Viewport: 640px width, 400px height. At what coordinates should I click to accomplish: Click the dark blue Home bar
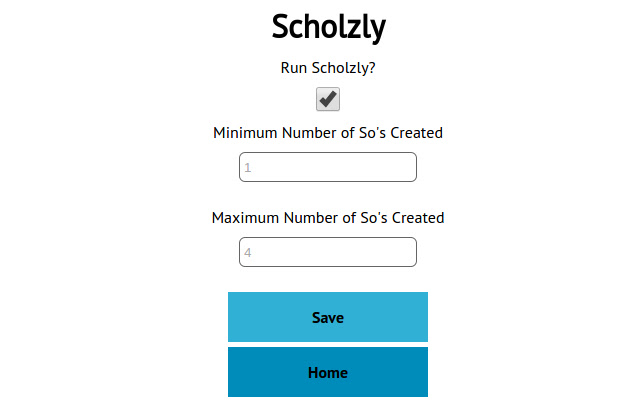pos(328,372)
